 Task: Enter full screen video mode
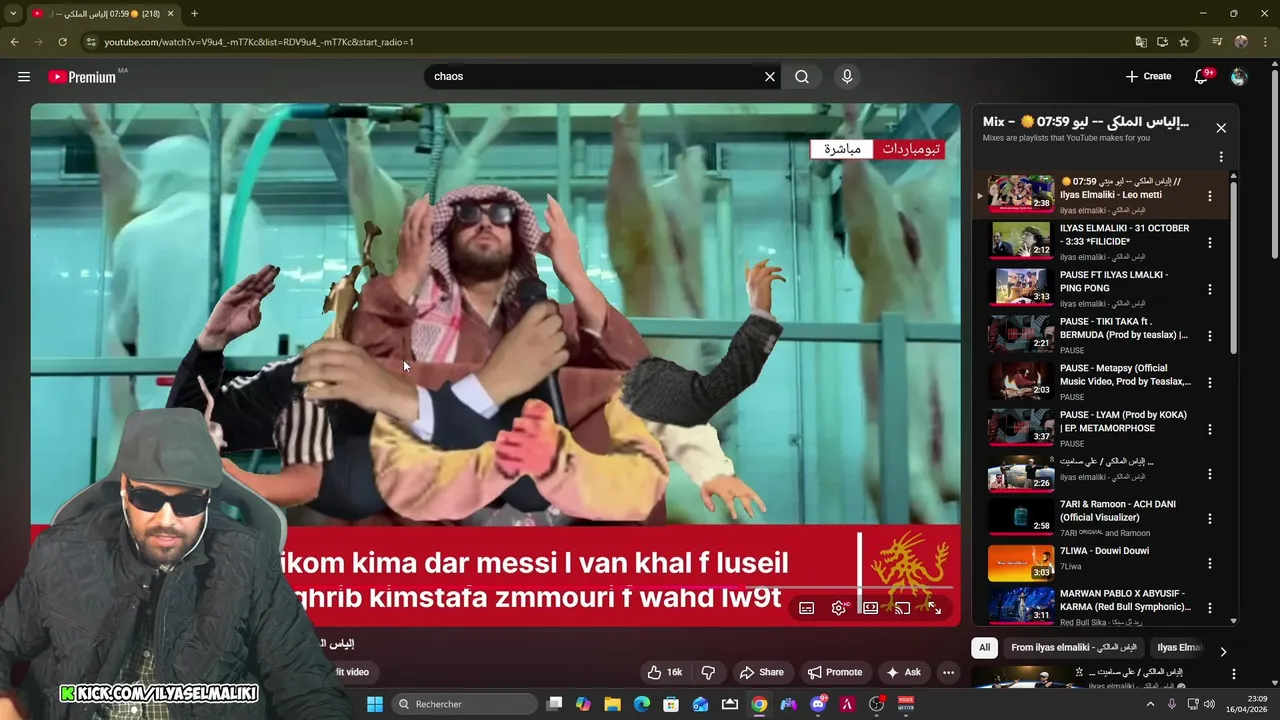point(934,608)
